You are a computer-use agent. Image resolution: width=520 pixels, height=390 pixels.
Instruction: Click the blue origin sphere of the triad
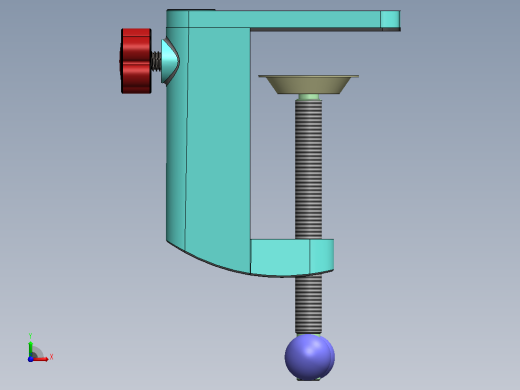(31, 359)
